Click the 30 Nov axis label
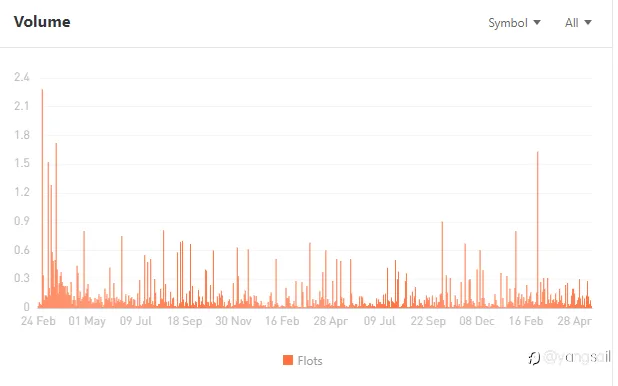This screenshot has width=618, height=386. coord(233,321)
